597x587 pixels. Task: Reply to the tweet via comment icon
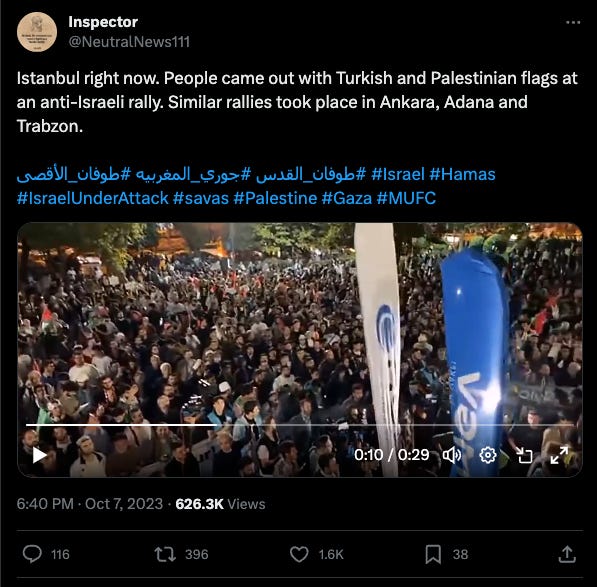32,554
